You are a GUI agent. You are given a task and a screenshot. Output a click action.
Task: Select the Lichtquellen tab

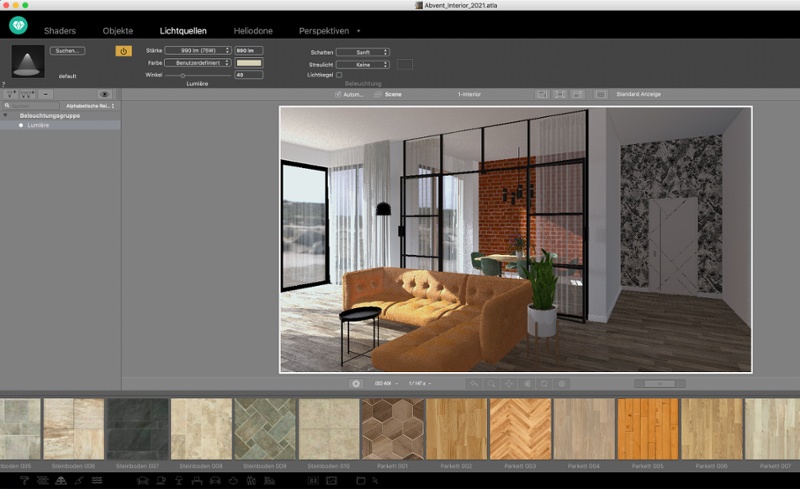pyautogui.click(x=183, y=31)
